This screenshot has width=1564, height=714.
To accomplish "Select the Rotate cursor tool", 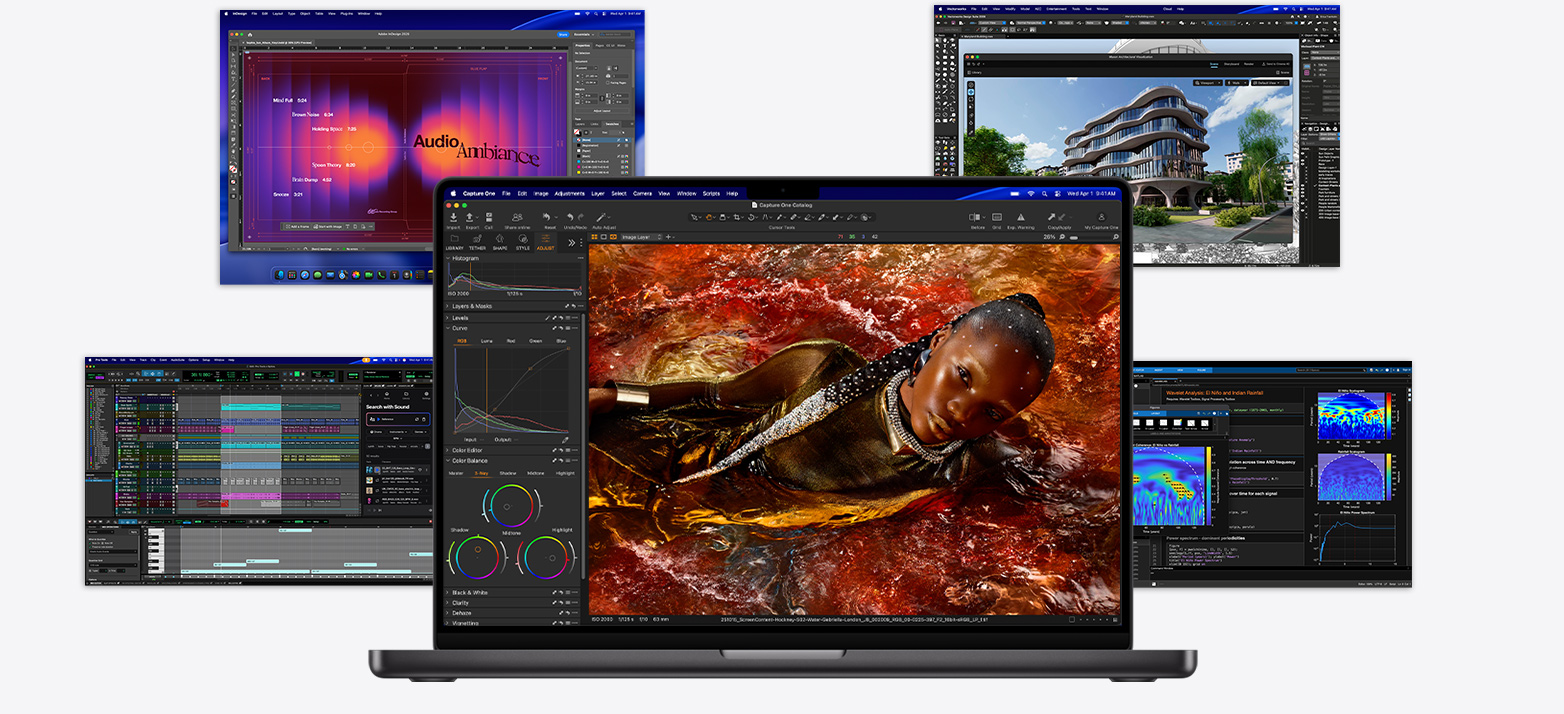I will (x=753, y=217).
